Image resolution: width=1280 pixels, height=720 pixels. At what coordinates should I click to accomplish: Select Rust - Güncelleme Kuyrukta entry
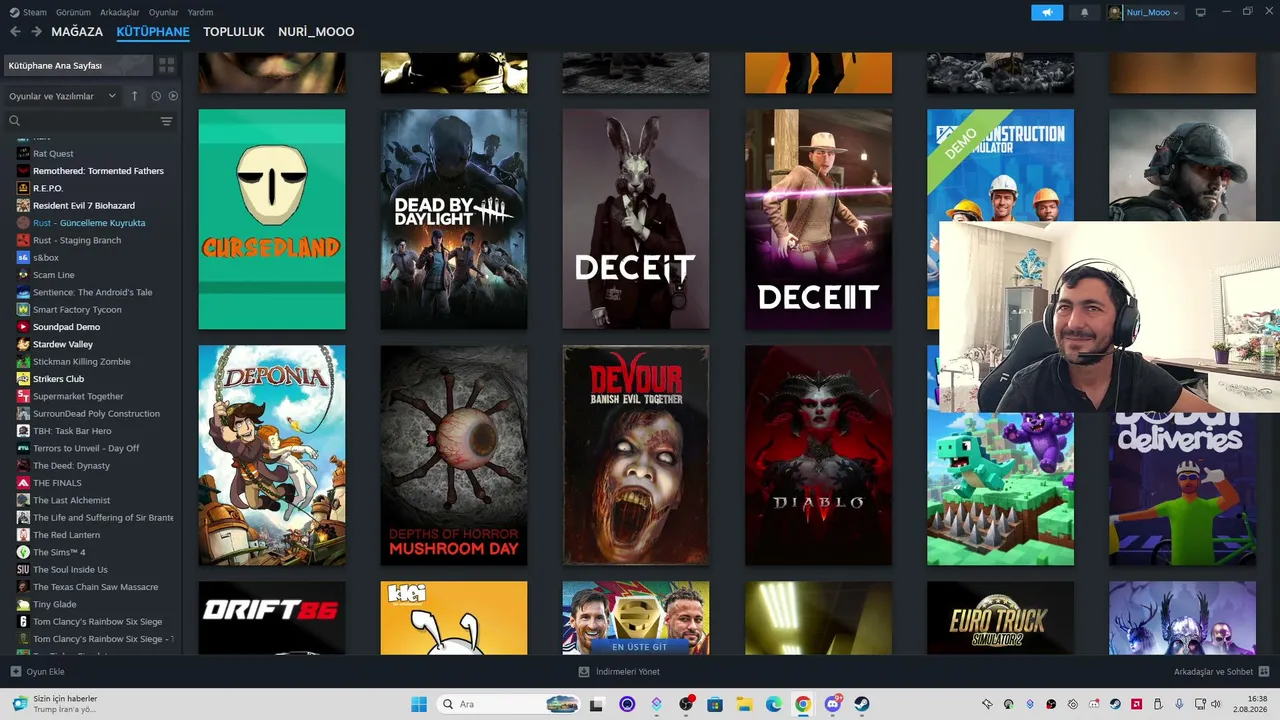click(91, 223)
